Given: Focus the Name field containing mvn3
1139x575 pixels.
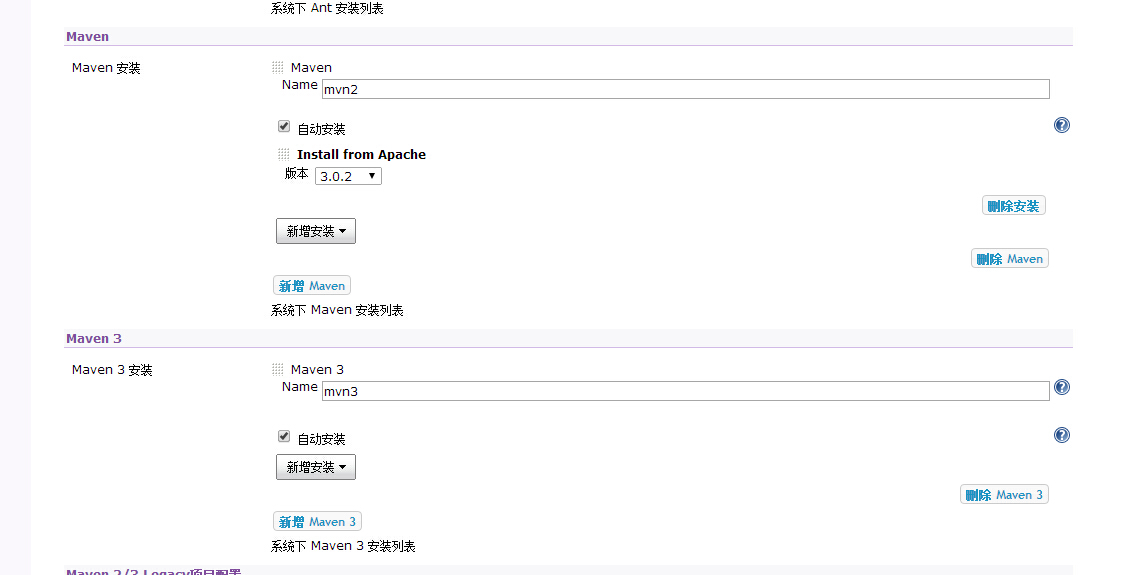Looking at the screenshot, I should coord(686,391).
